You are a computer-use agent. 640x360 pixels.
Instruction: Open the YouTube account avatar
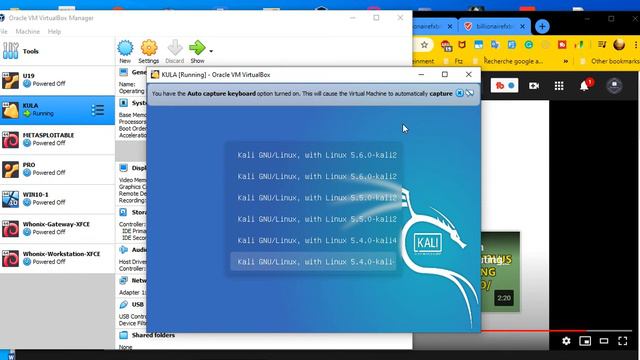[614, 86]
